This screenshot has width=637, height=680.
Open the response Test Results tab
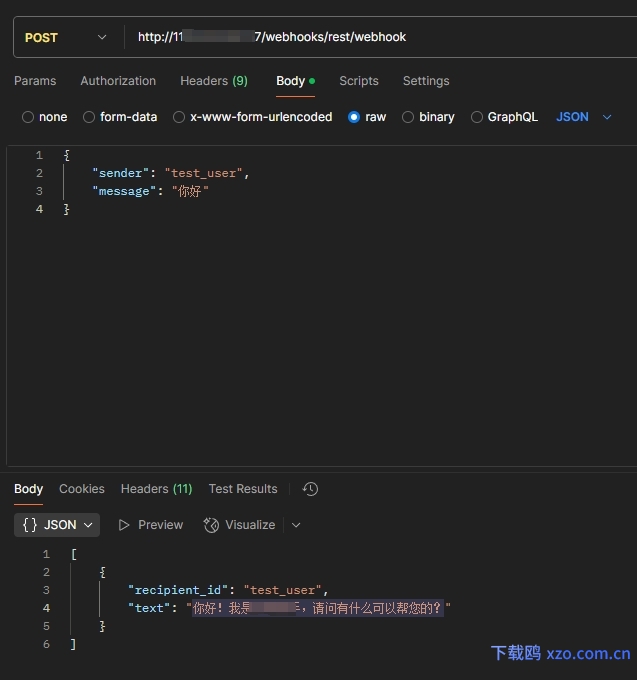(x=243, y=489)
